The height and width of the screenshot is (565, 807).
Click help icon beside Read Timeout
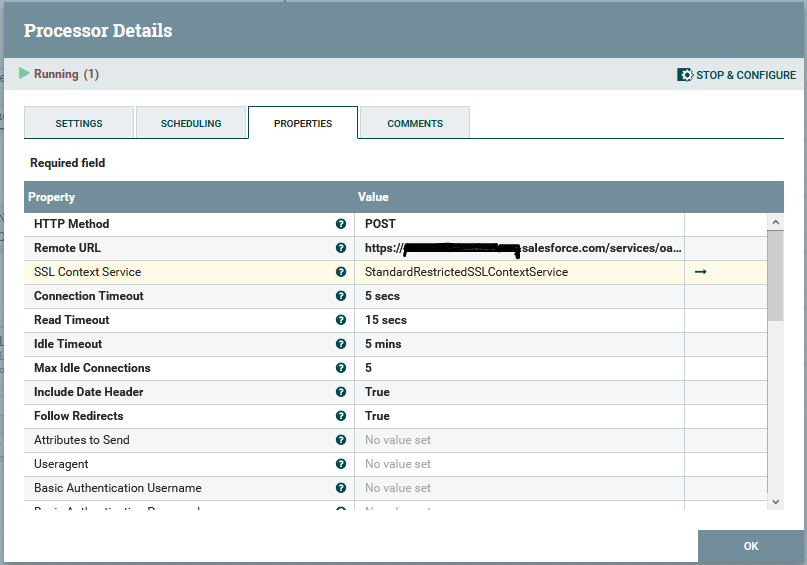click(341, 320)
